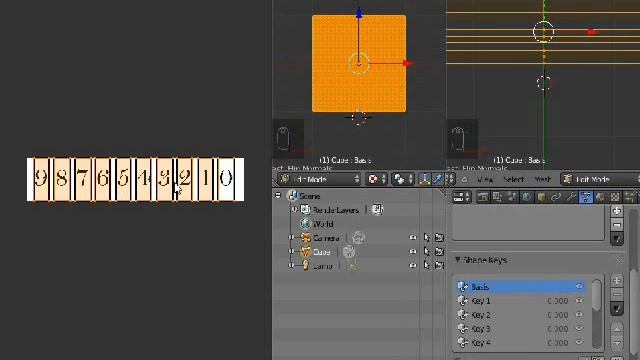
Task: Select the Cube item in outliner
Action: tap(316, 252)
